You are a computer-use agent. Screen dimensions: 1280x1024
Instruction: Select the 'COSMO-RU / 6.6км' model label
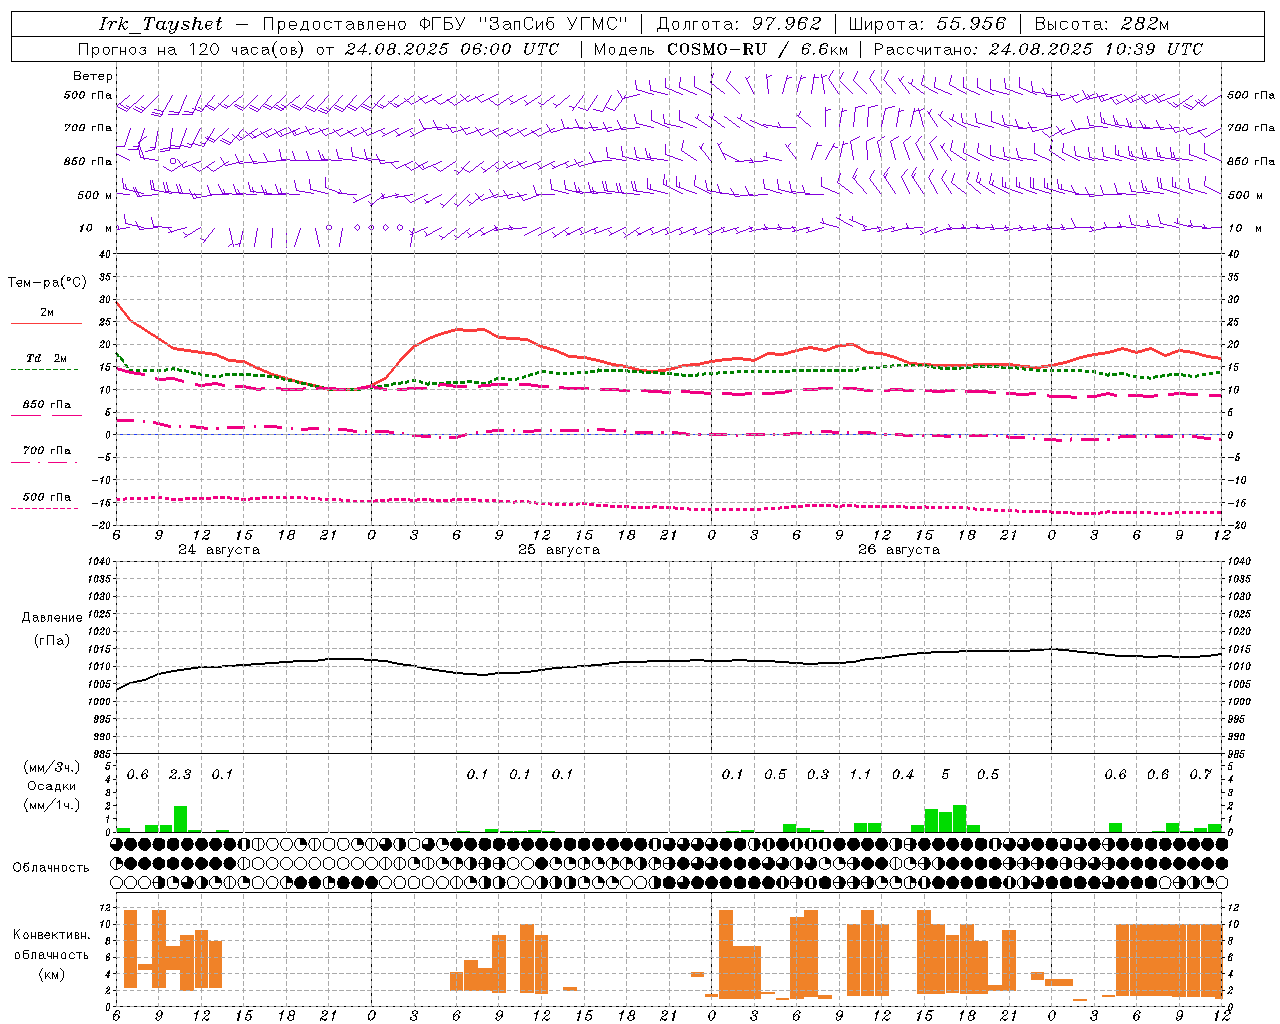[x=758, y=49]
